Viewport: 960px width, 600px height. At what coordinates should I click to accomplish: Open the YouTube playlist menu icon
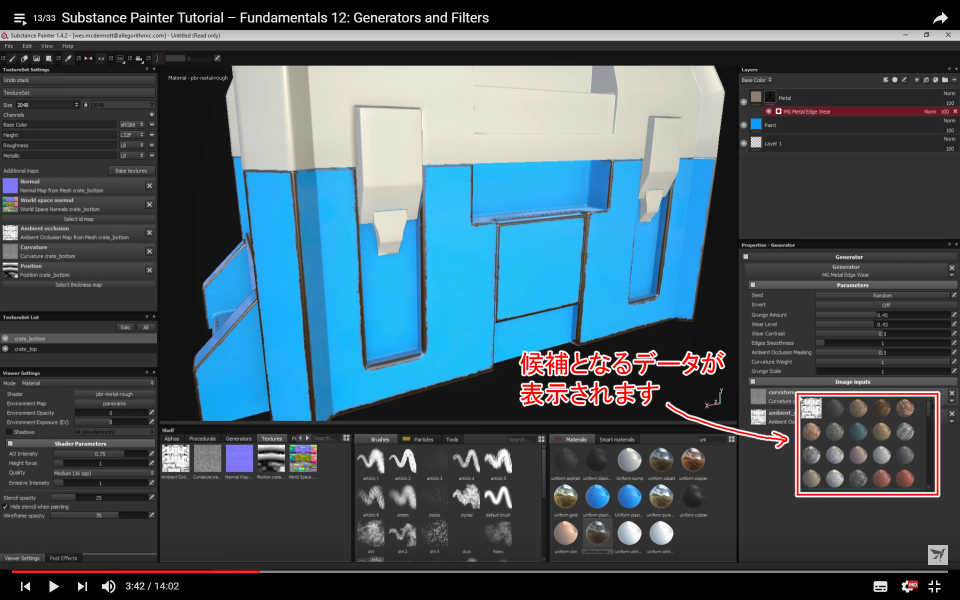tap(20, 18)
